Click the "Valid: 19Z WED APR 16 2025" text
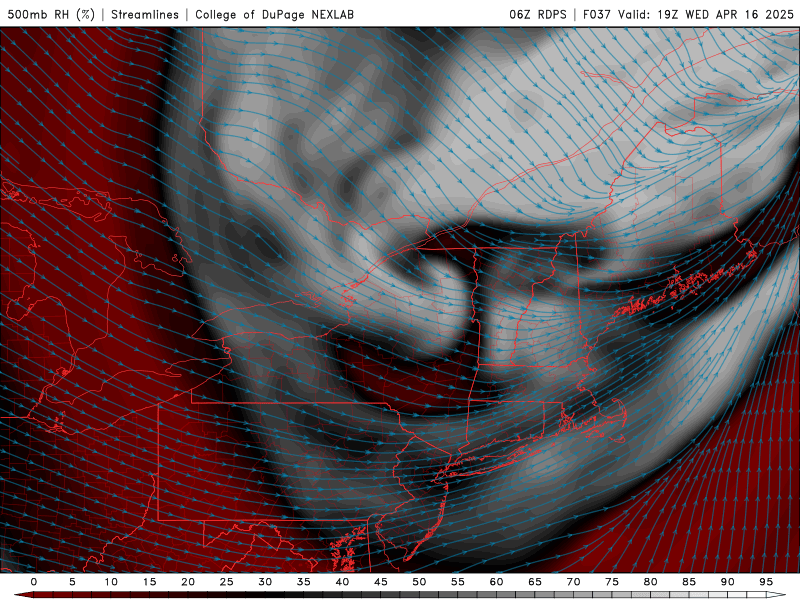The image size is (800, 600). click(x=706, y=14)
